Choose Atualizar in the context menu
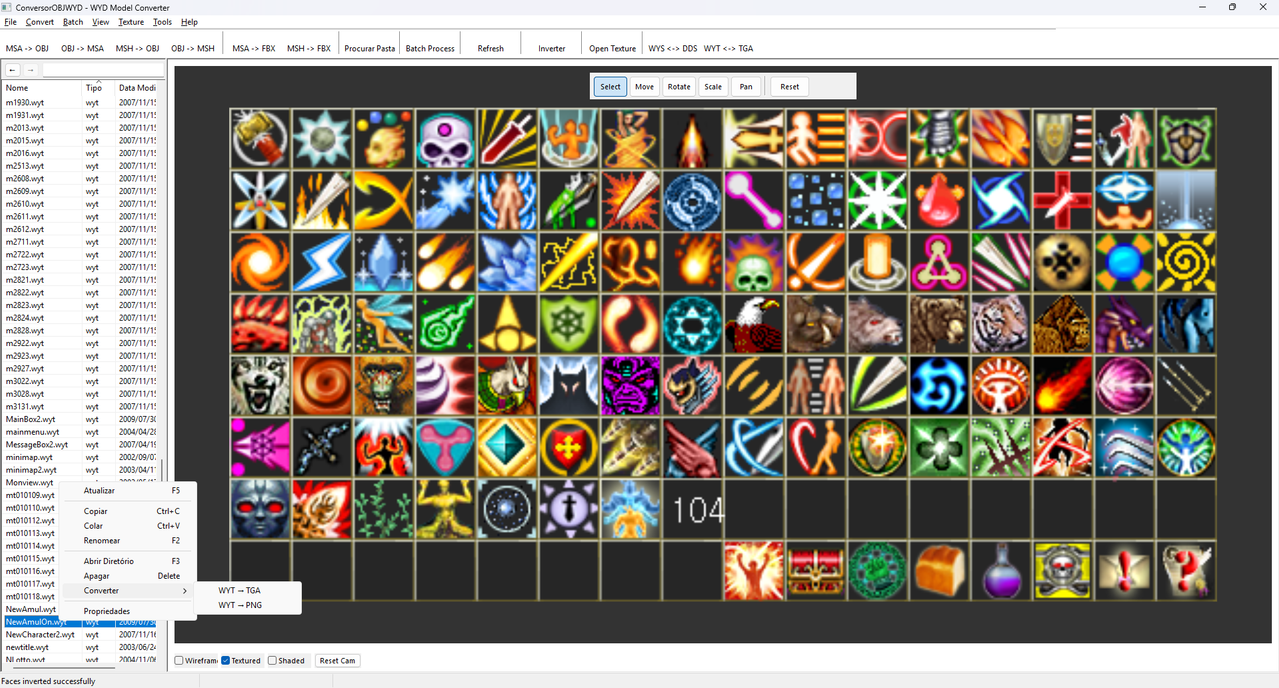This screenshot has width=1279, height=688. click(x=128, y=491)
